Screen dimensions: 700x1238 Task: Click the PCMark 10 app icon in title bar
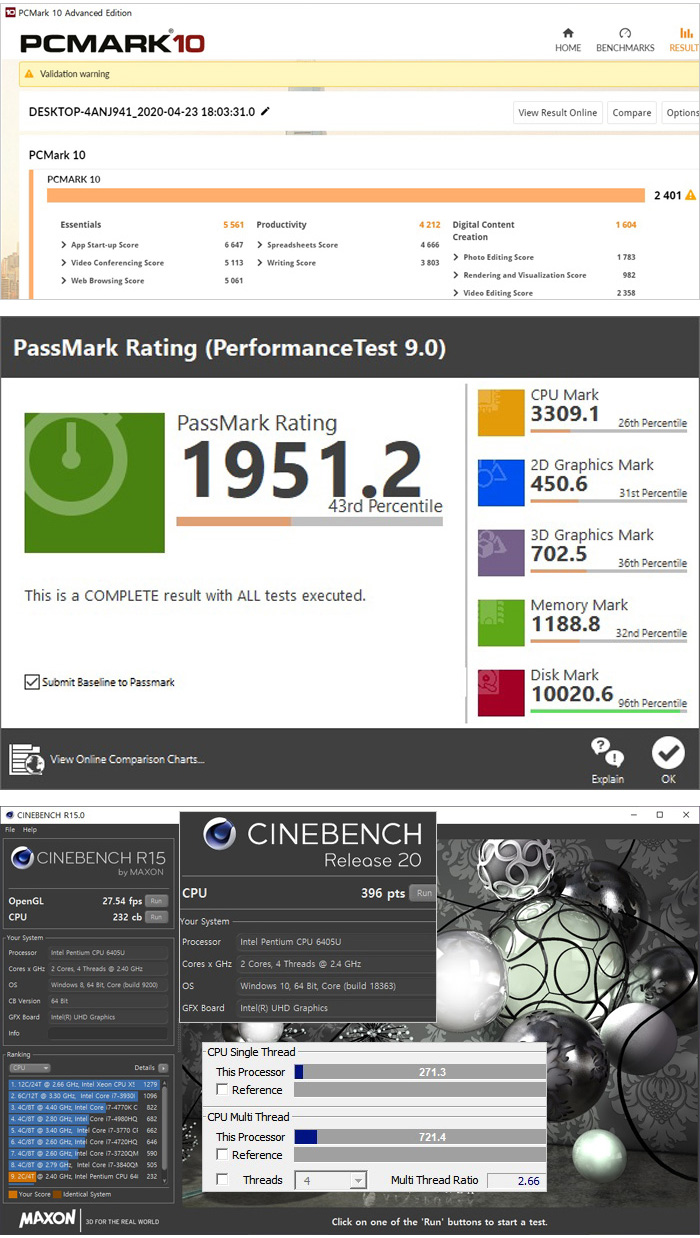coord(9,13)
